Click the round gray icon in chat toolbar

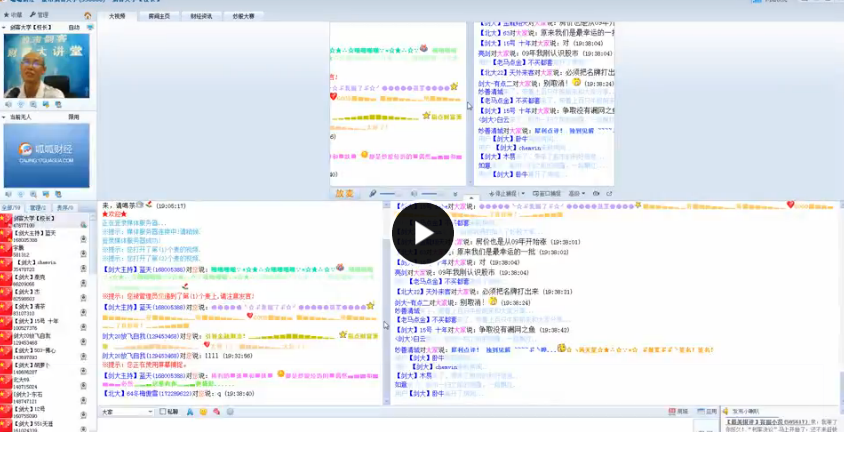(x=230, y=412)
